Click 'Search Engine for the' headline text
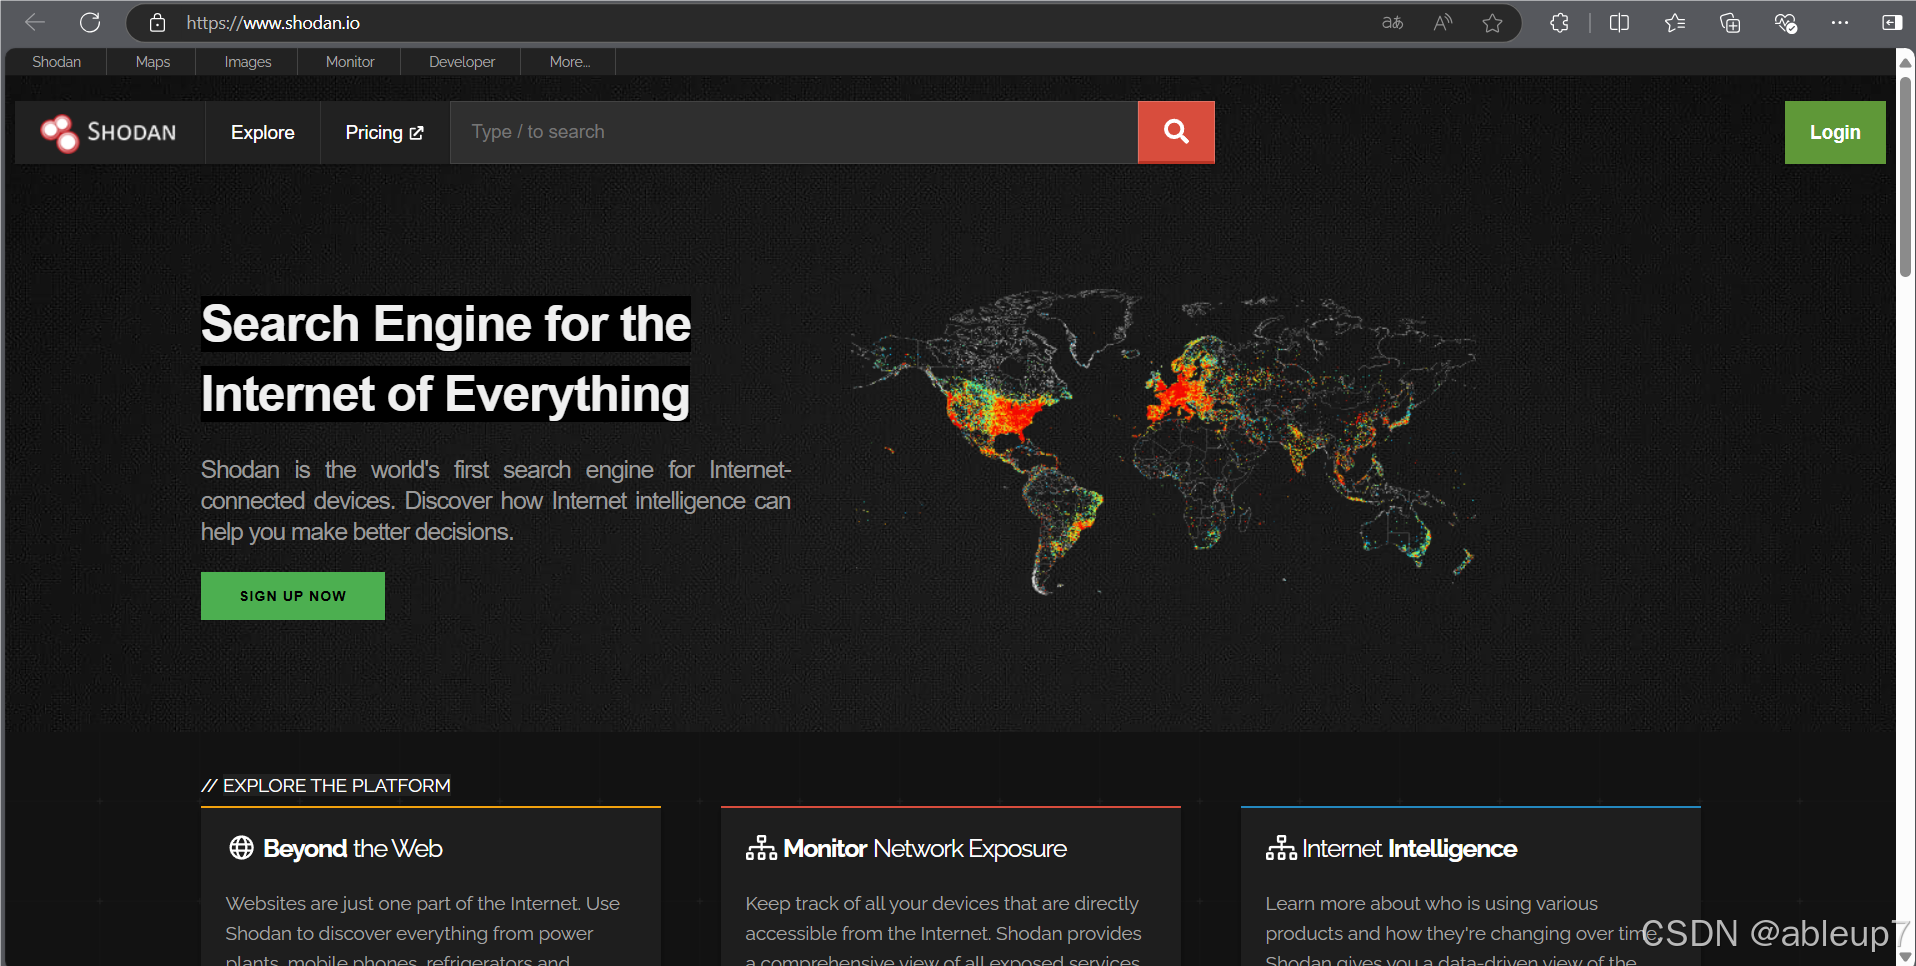 (446, 324)
